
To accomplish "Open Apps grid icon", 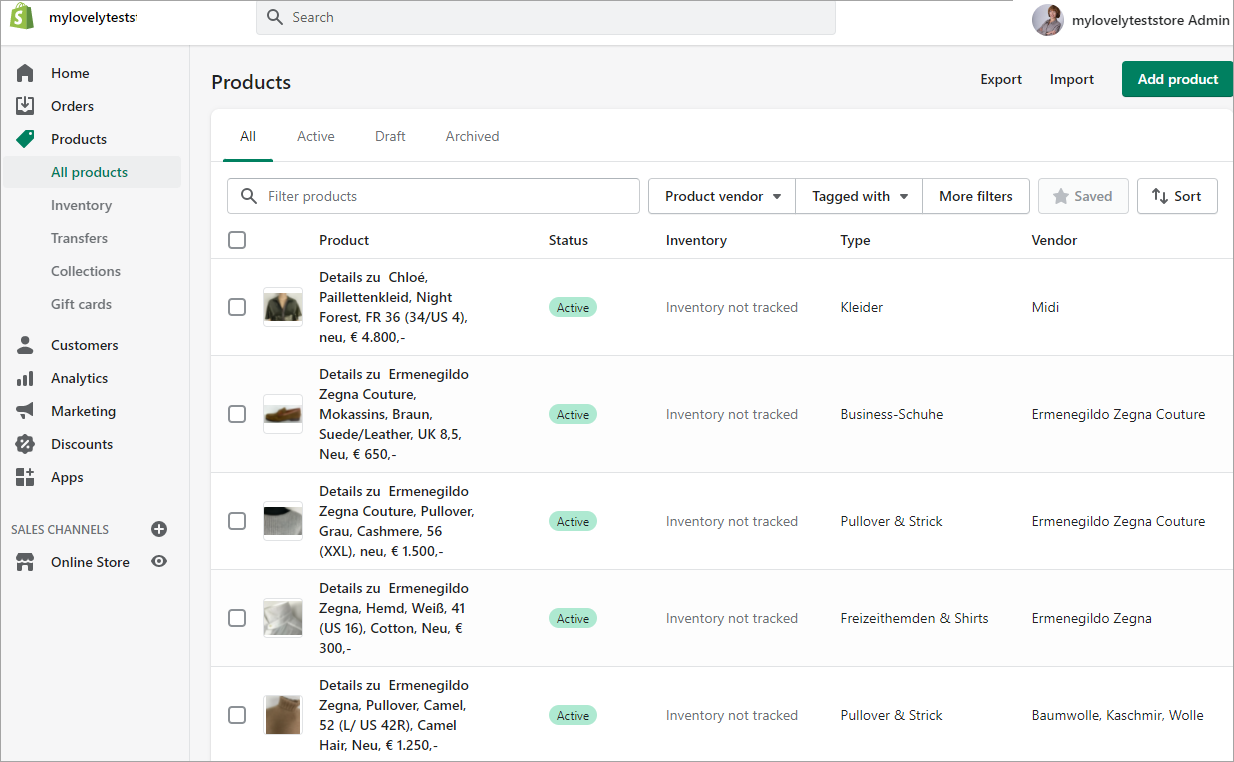I will tap(25, 477).
